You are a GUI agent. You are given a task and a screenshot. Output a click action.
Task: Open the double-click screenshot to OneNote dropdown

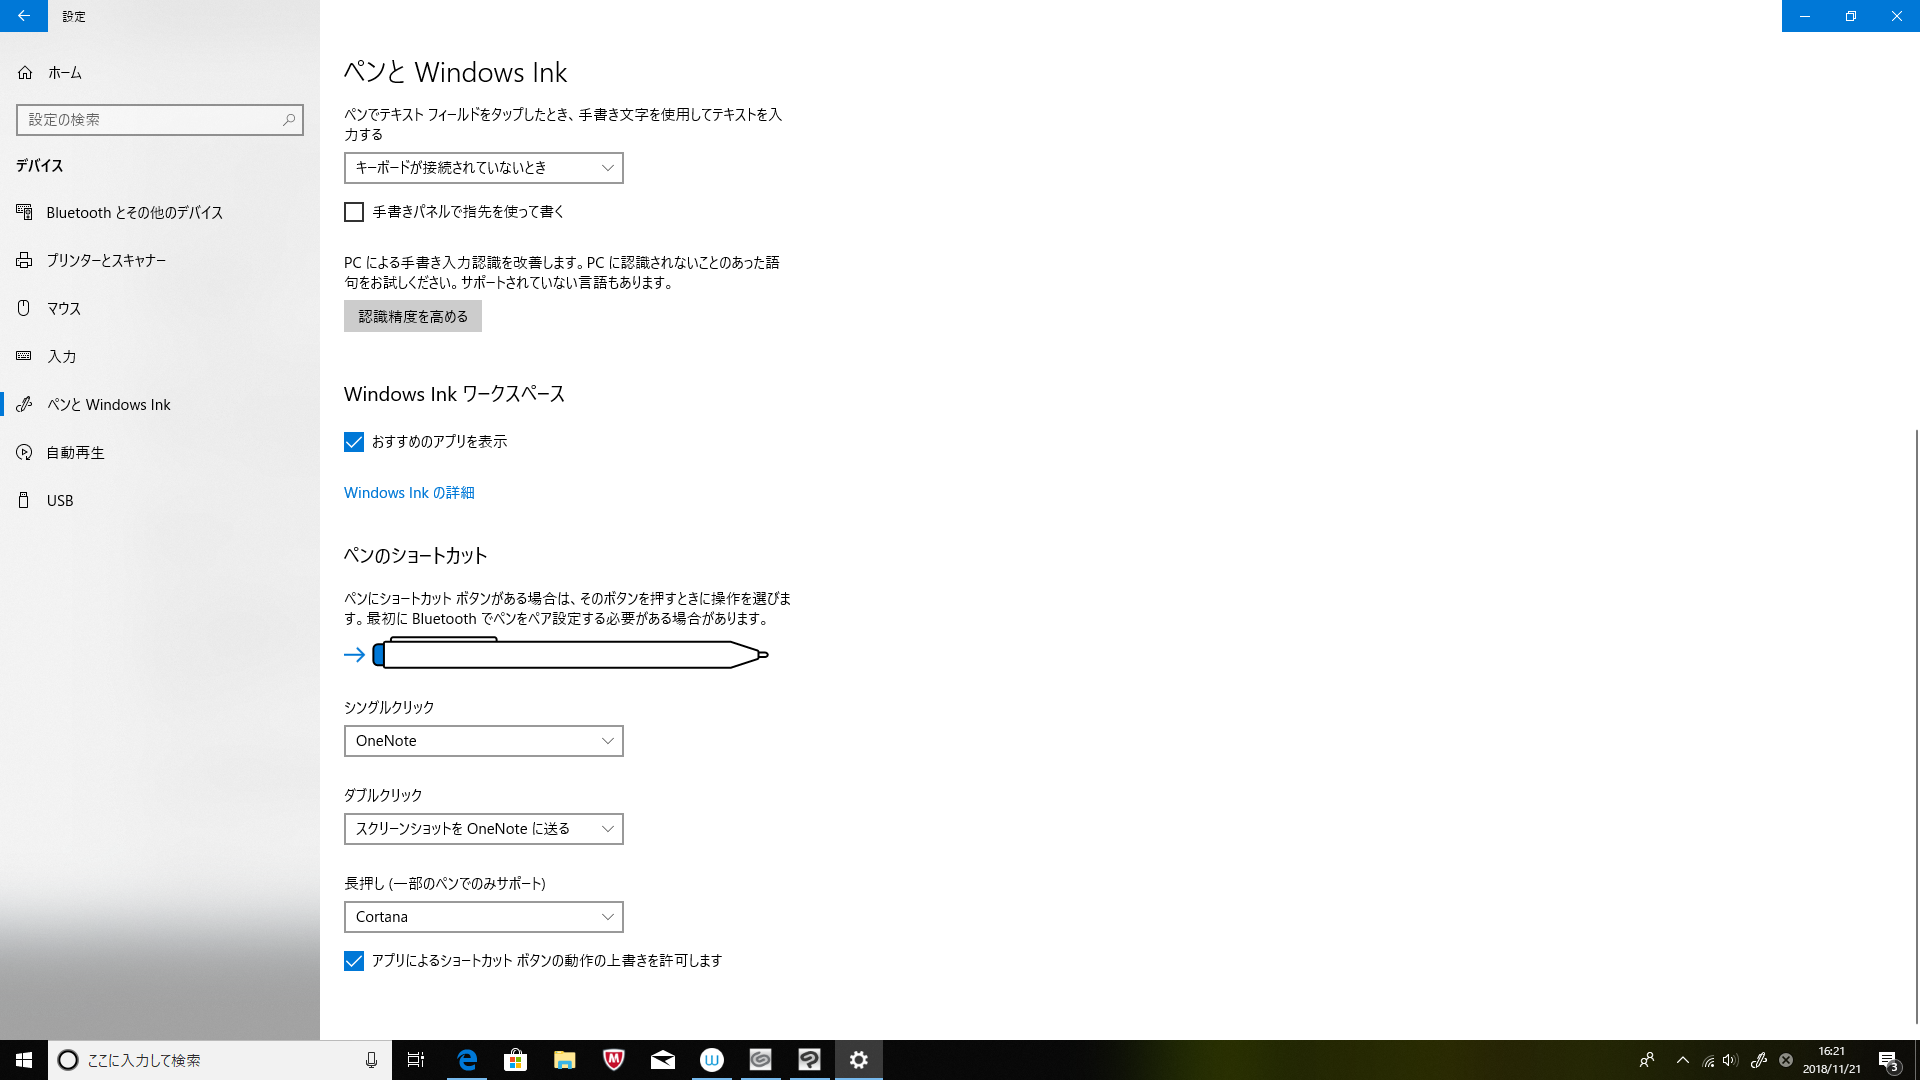483,829
